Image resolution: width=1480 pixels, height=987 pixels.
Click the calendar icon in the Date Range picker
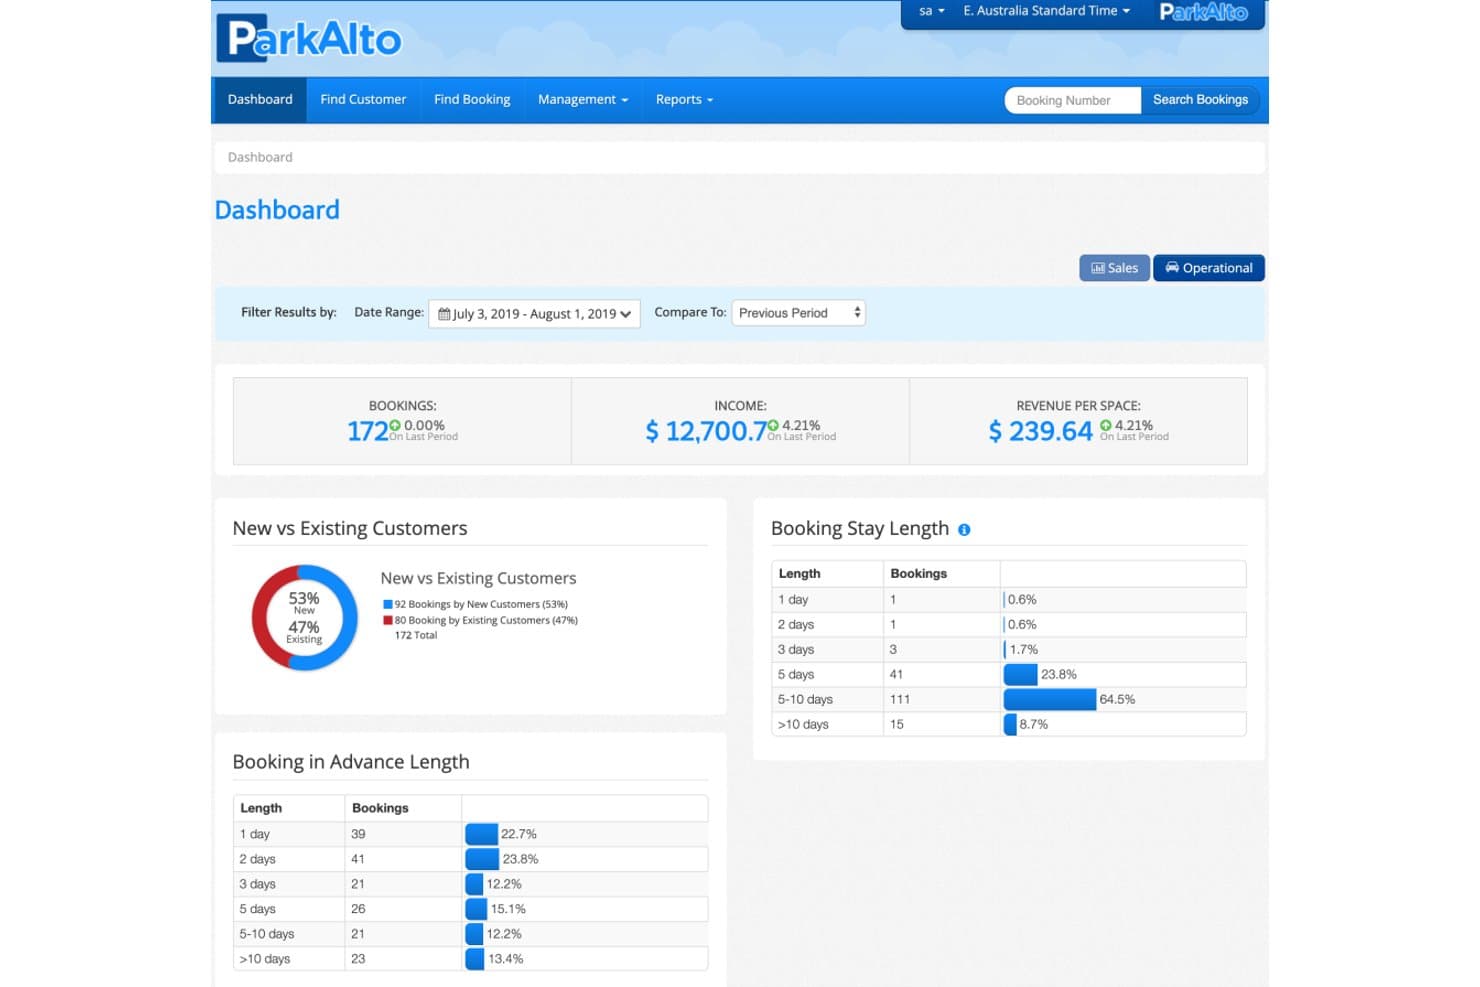tap(444, 314)
